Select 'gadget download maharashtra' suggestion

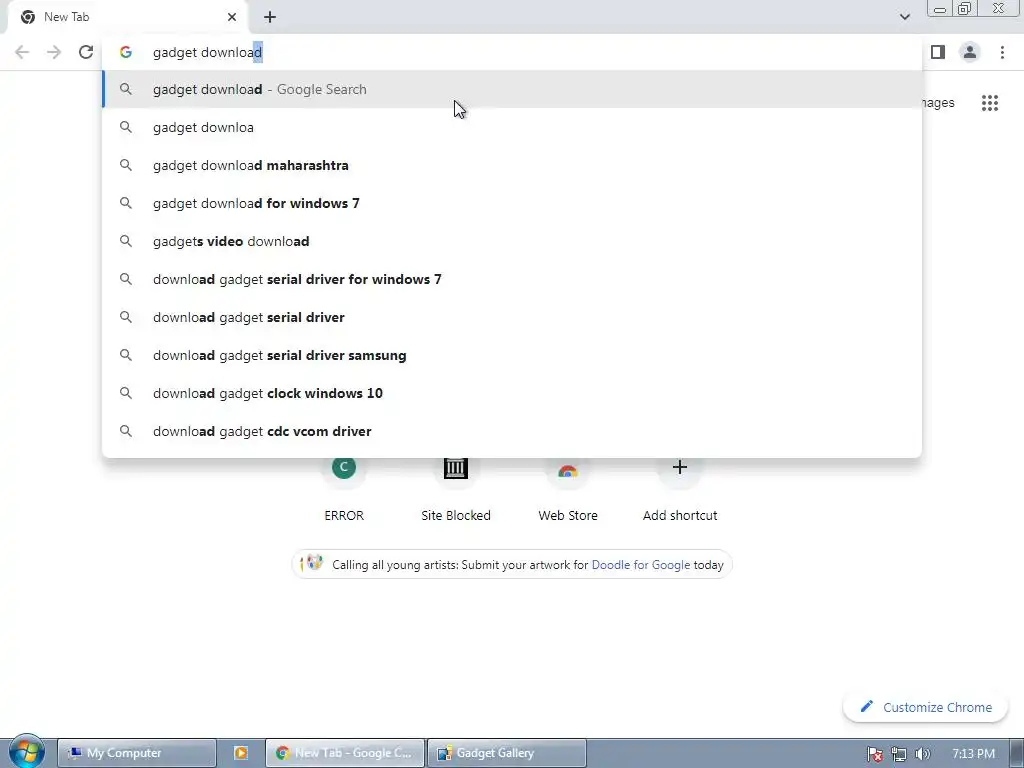tap(512, 165)
